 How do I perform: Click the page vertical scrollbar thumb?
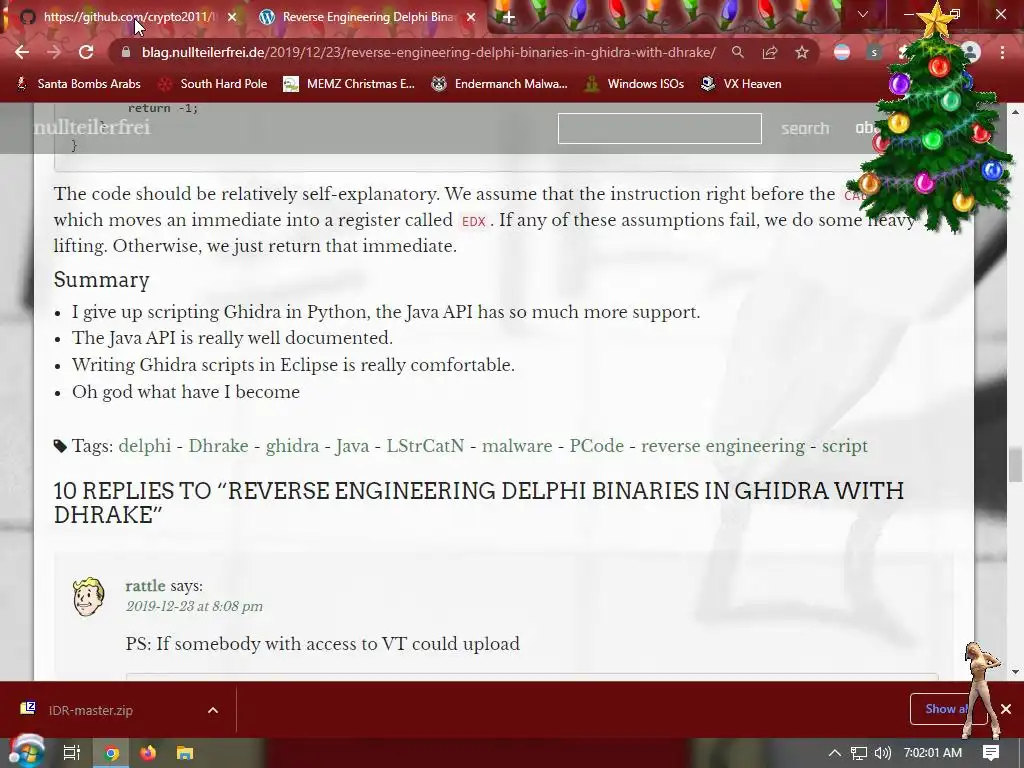coord(1015,464)
